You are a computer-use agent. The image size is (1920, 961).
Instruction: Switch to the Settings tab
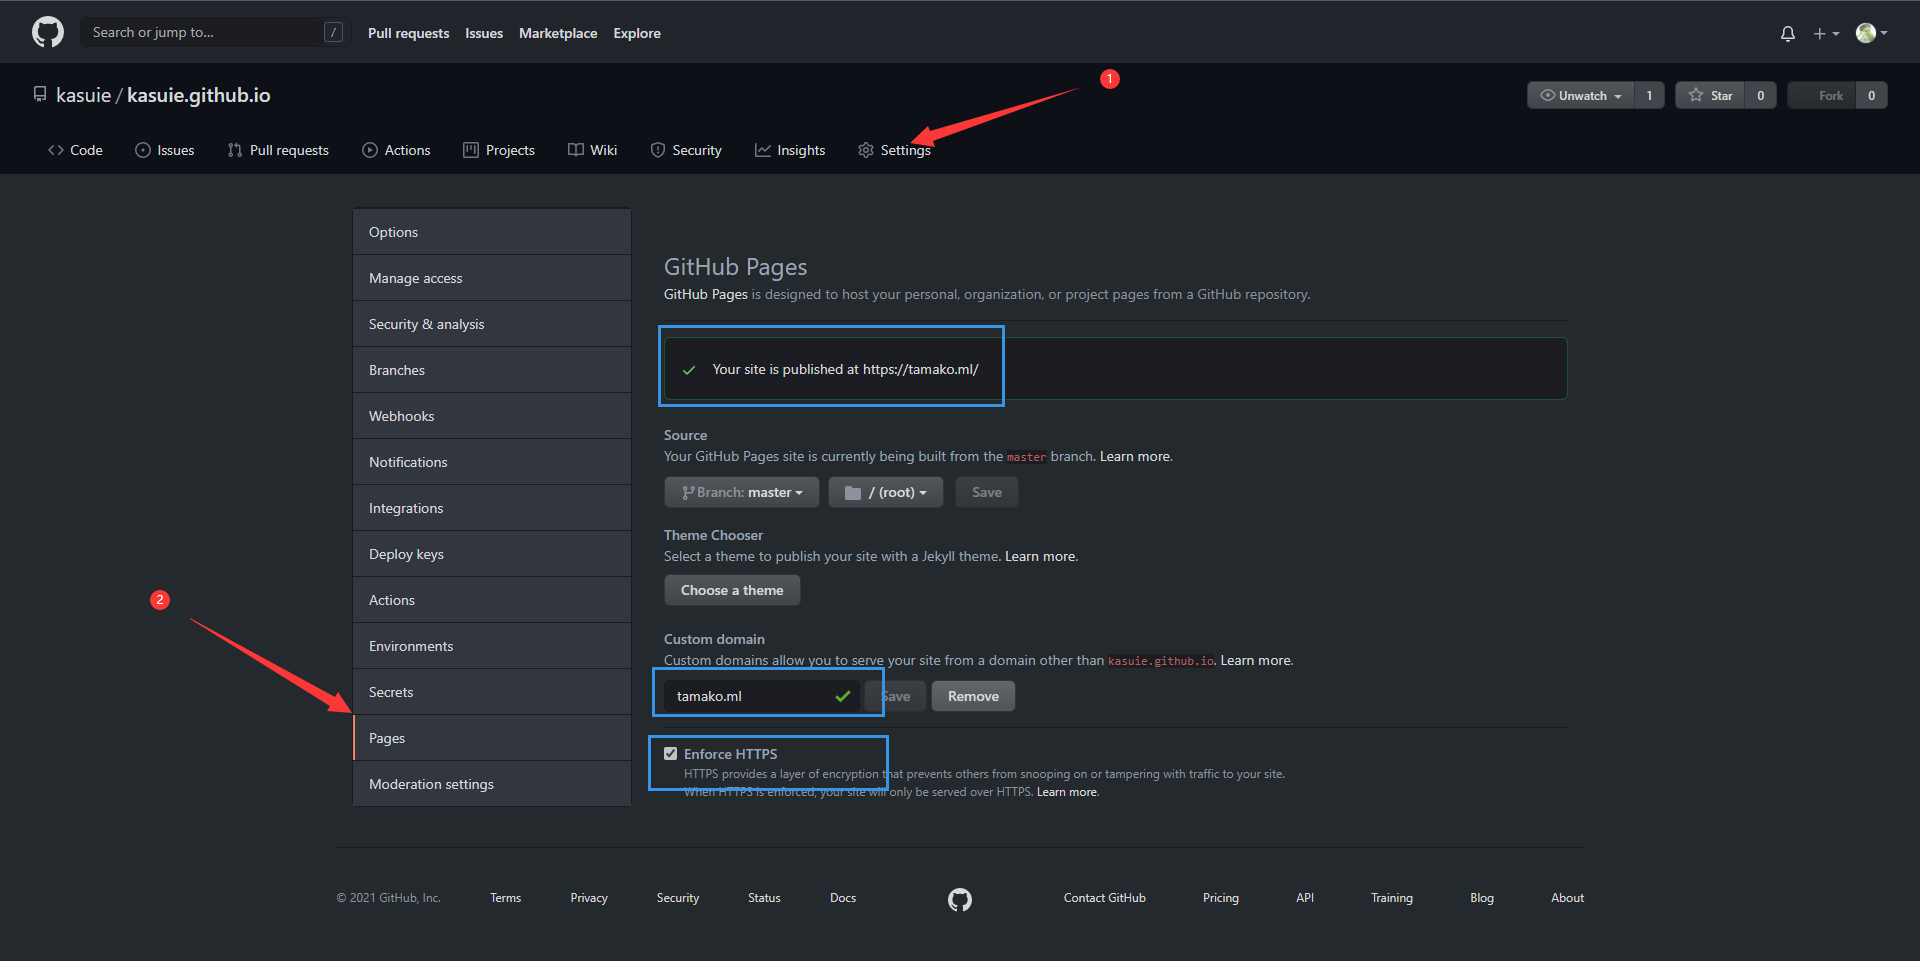coord(894,150)
